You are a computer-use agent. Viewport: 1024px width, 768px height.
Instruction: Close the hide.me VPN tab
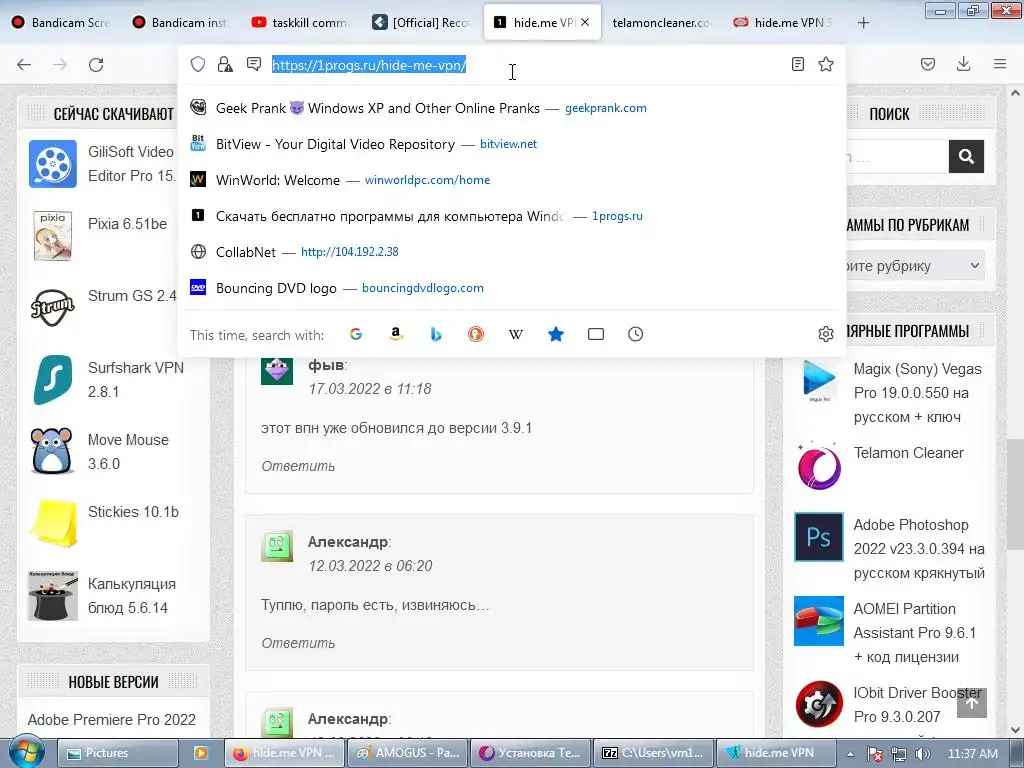coord(585,22)
